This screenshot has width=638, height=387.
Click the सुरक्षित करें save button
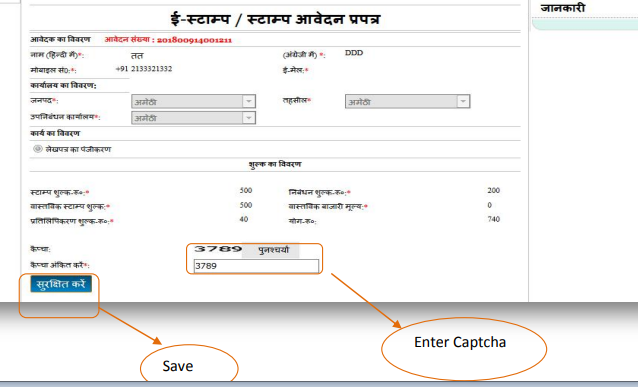point(61,284)
